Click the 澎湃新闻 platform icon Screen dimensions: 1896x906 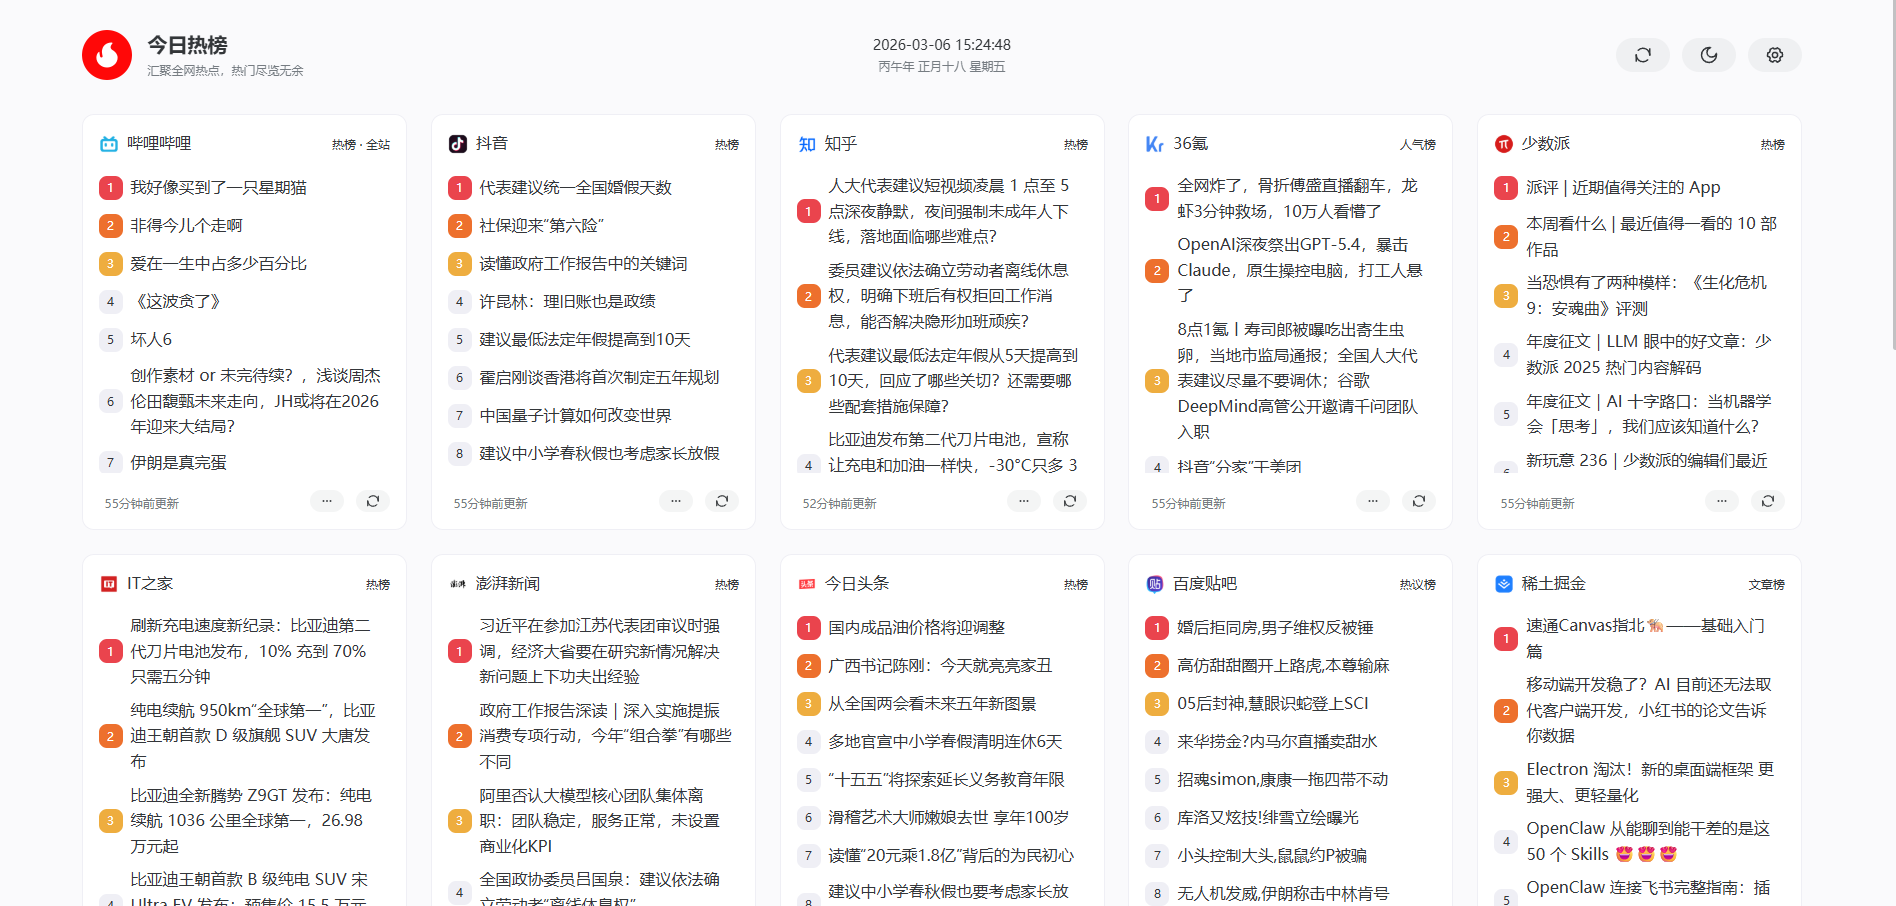point(458,584)
